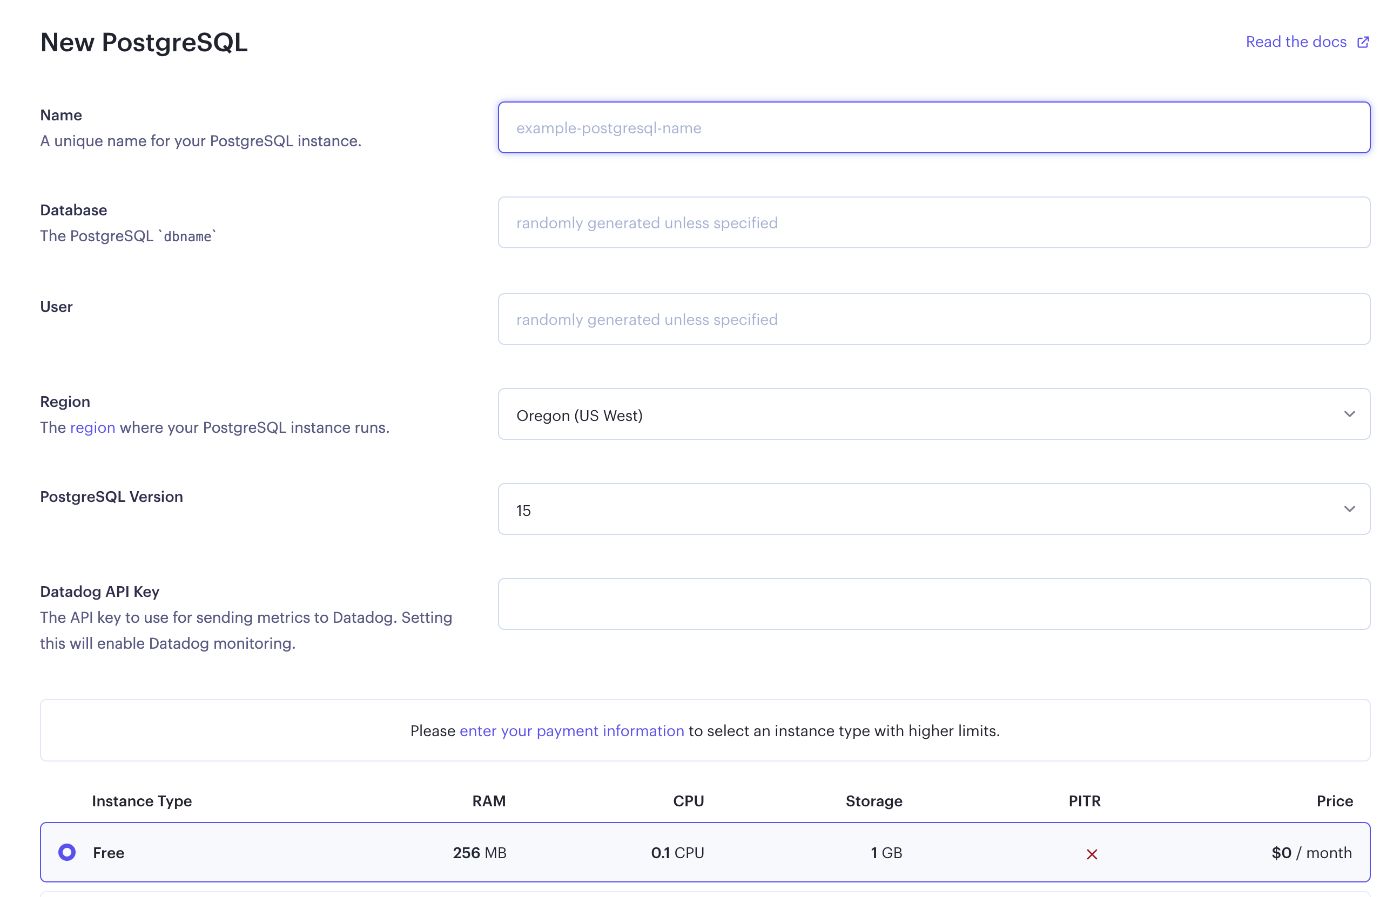This screenshot has height=897, width=1400.
Task: Open the PostgreSQL Version dropdown showing 15
Action: [932, 509]
